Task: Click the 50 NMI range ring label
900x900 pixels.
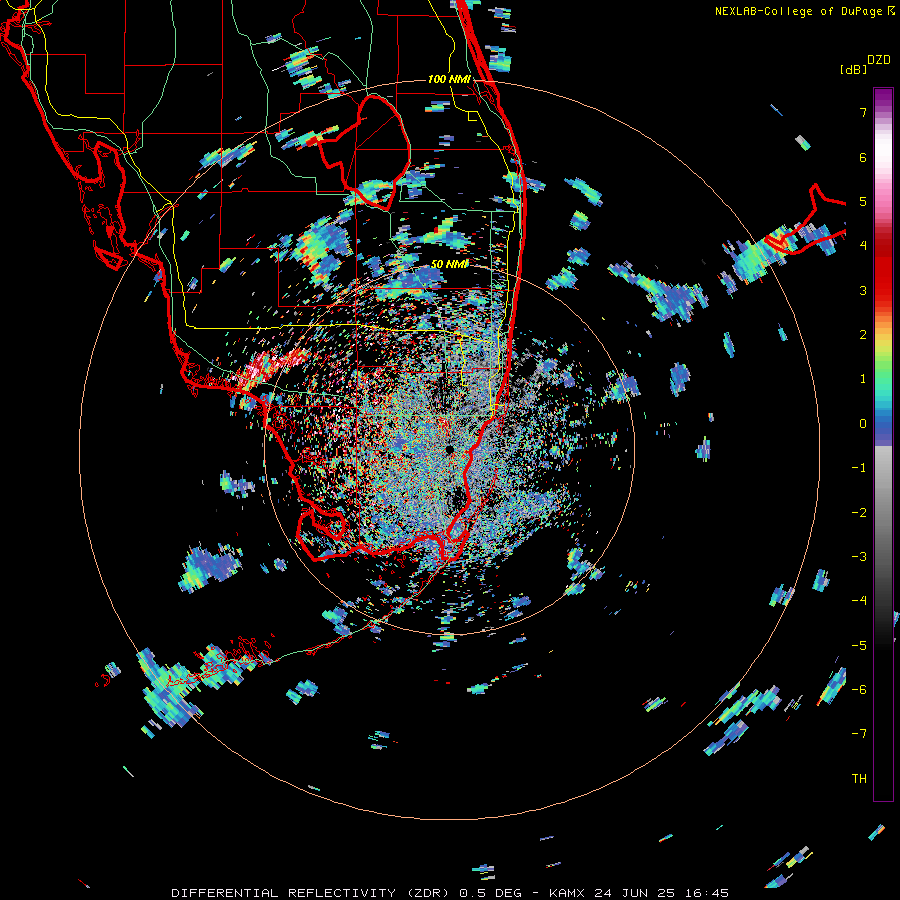Action: click(x=449, y=264)
